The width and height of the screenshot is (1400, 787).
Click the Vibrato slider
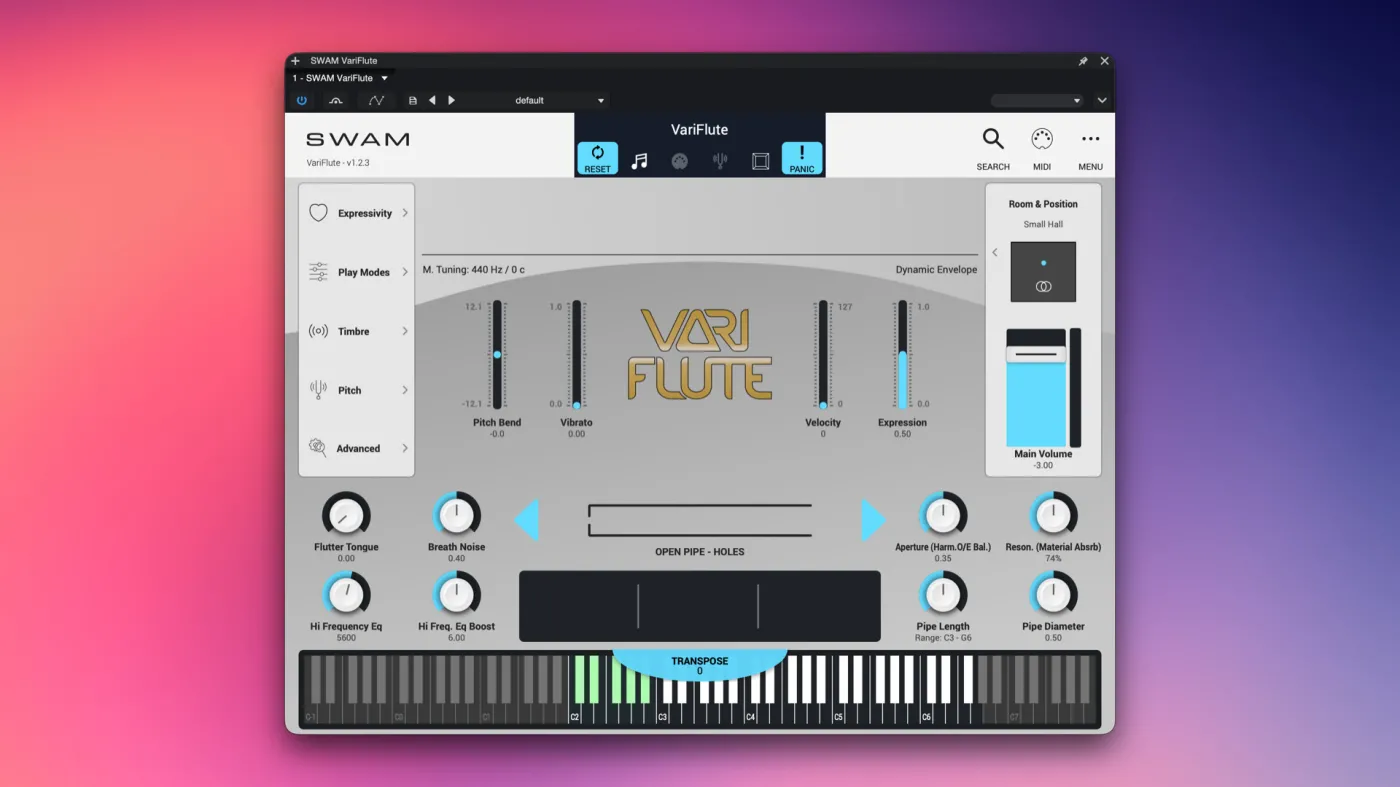click(576, 355)
